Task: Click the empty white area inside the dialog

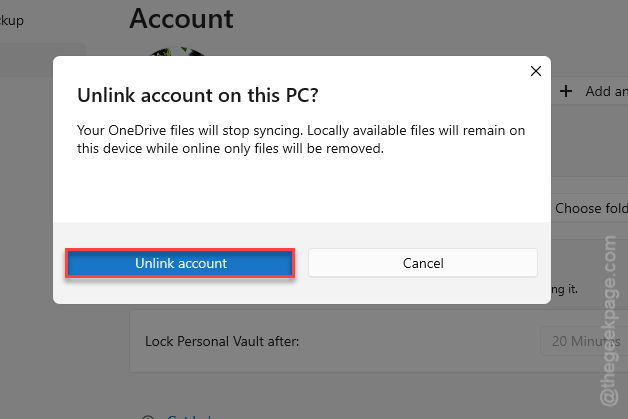Action: click(302, 188)
